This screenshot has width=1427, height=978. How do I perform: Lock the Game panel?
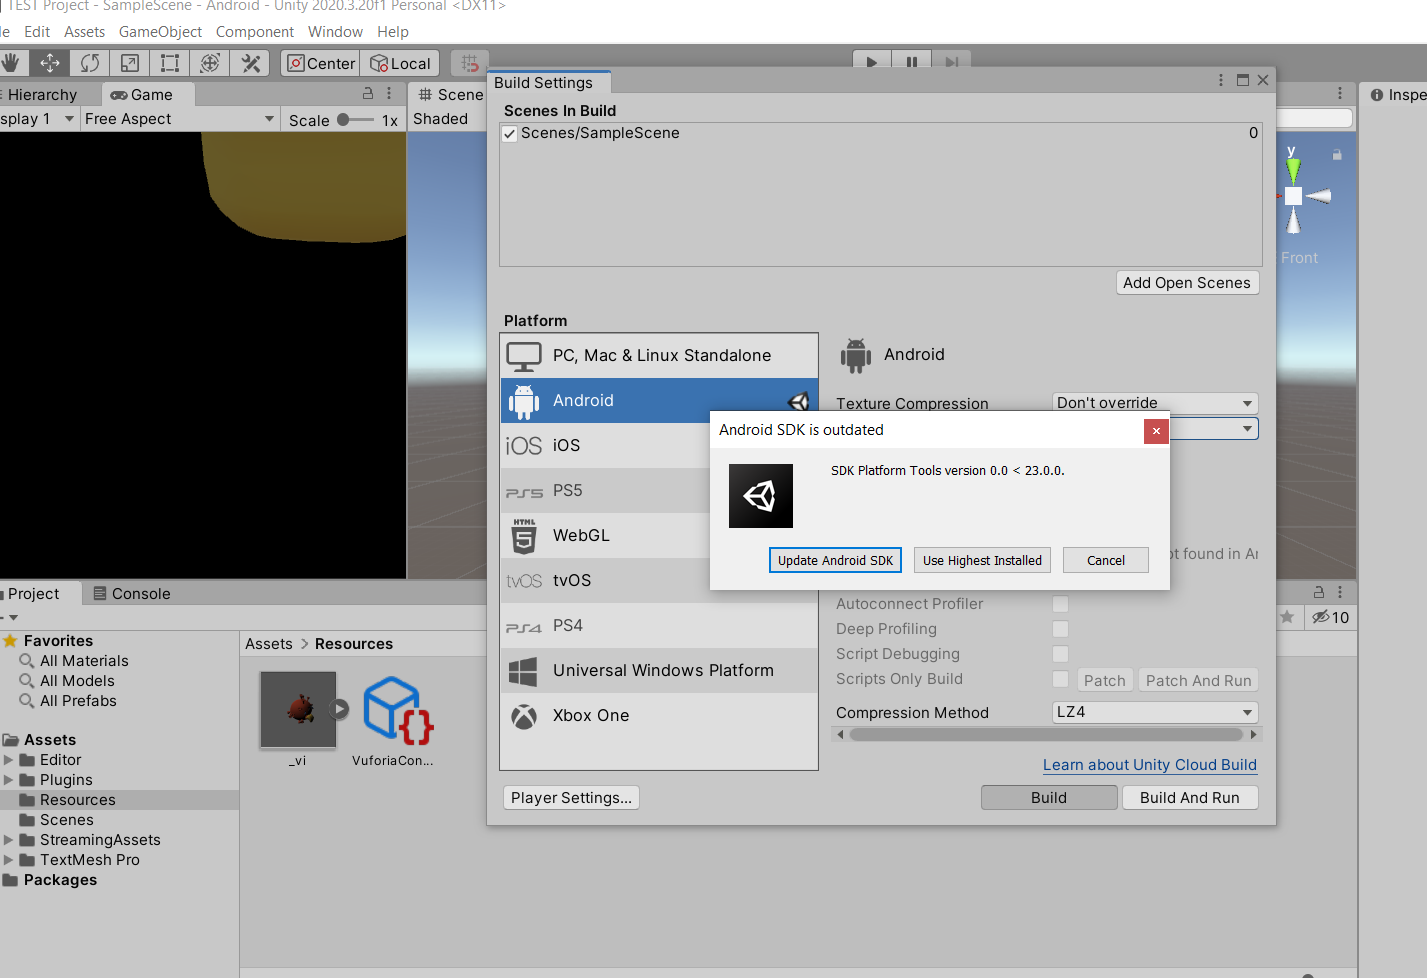coord(368,93)
